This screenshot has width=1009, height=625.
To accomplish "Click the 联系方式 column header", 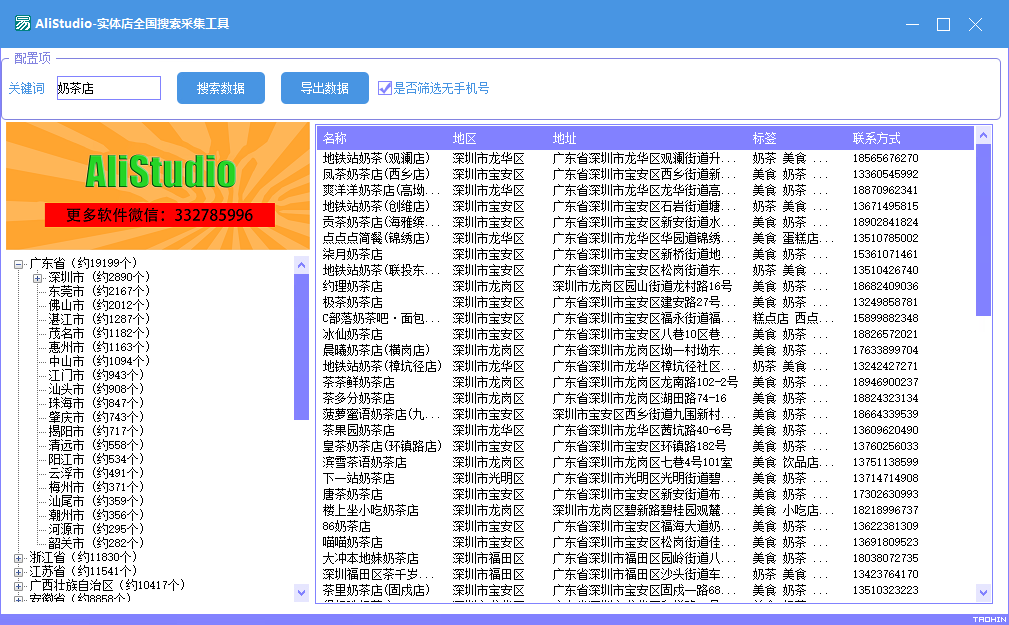I will click(880, 137).
